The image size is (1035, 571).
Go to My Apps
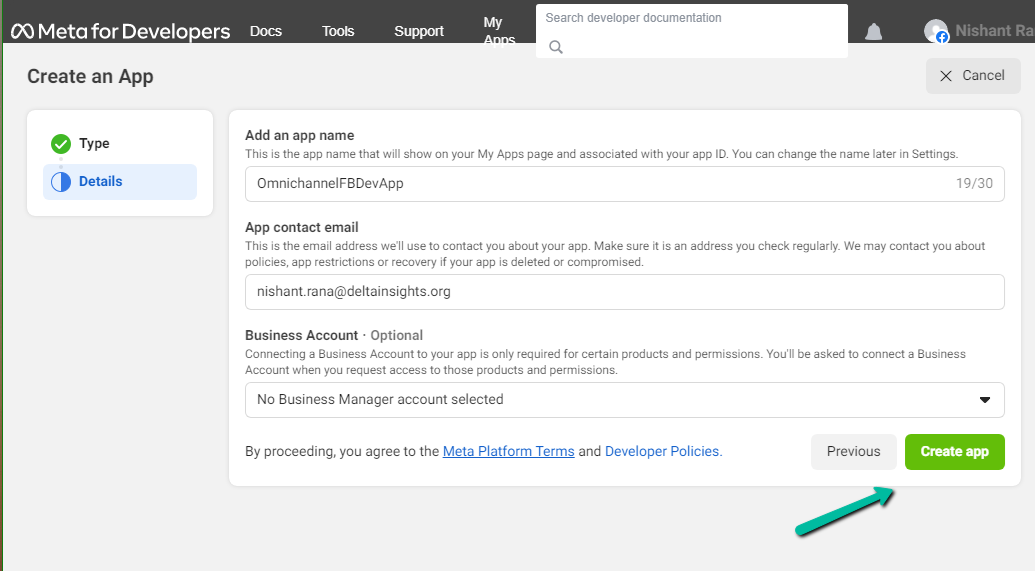pyautogui.click(x=497, y=30)
